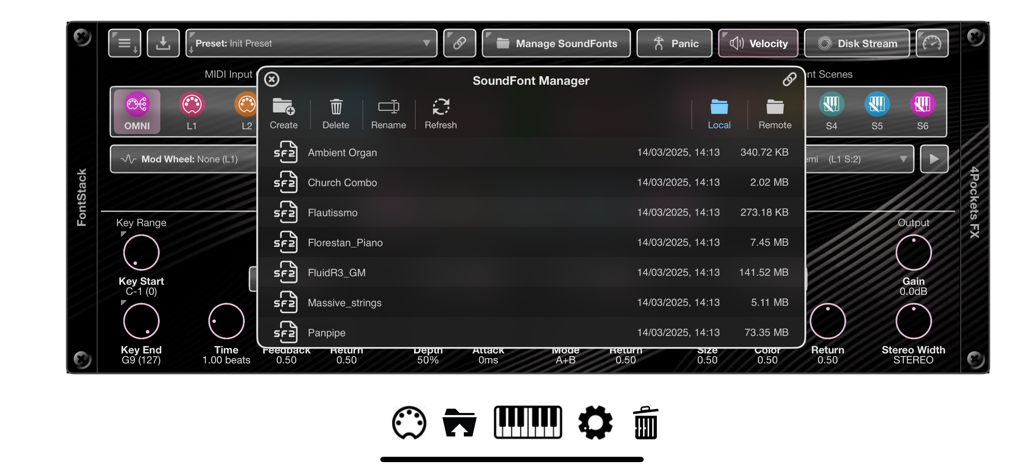Select the Church Combo soundfont
The width and height of the screenshot is (1024, 471).
click(x=530, y=182)
